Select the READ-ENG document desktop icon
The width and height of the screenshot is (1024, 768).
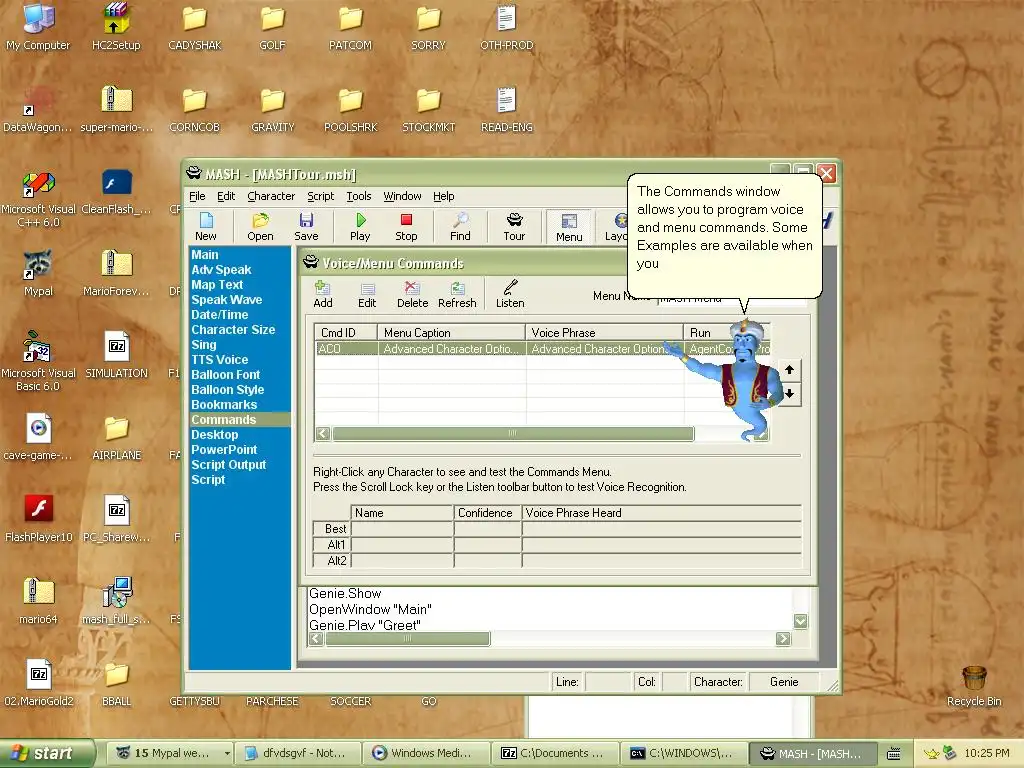tap(507, 109)
